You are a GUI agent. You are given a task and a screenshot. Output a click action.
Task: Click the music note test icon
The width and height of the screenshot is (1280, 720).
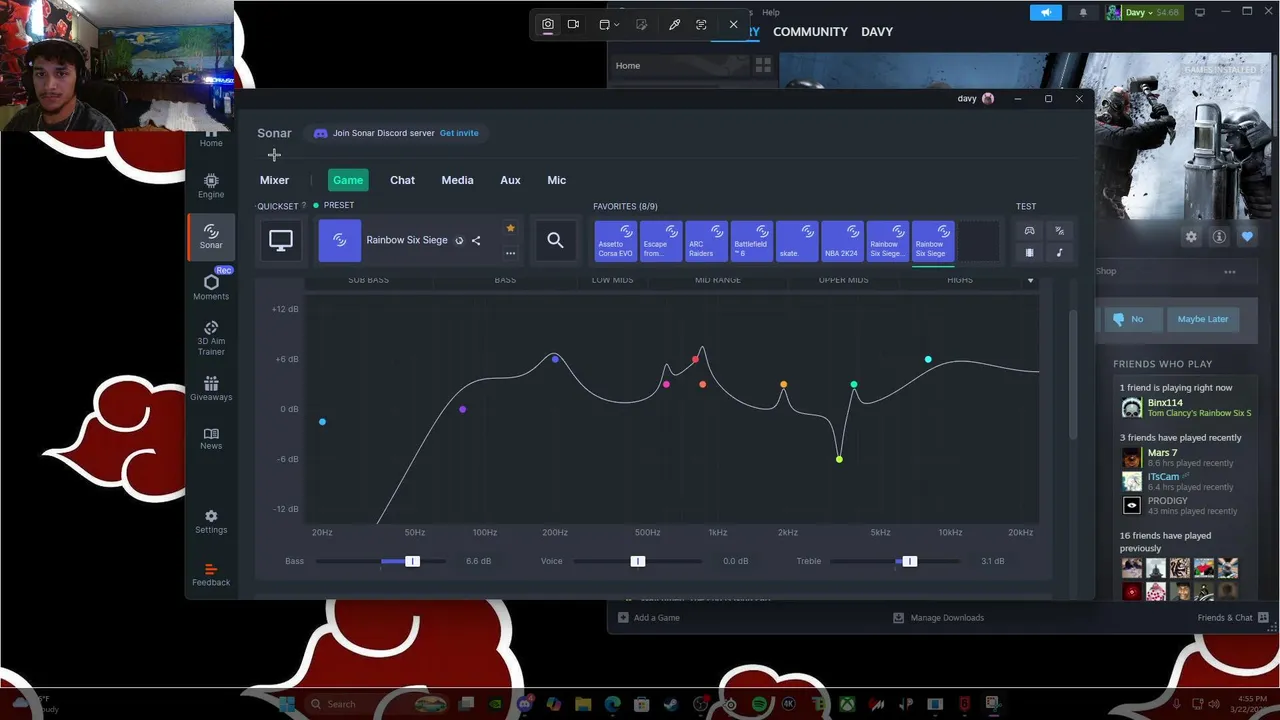coord(1059,252)
